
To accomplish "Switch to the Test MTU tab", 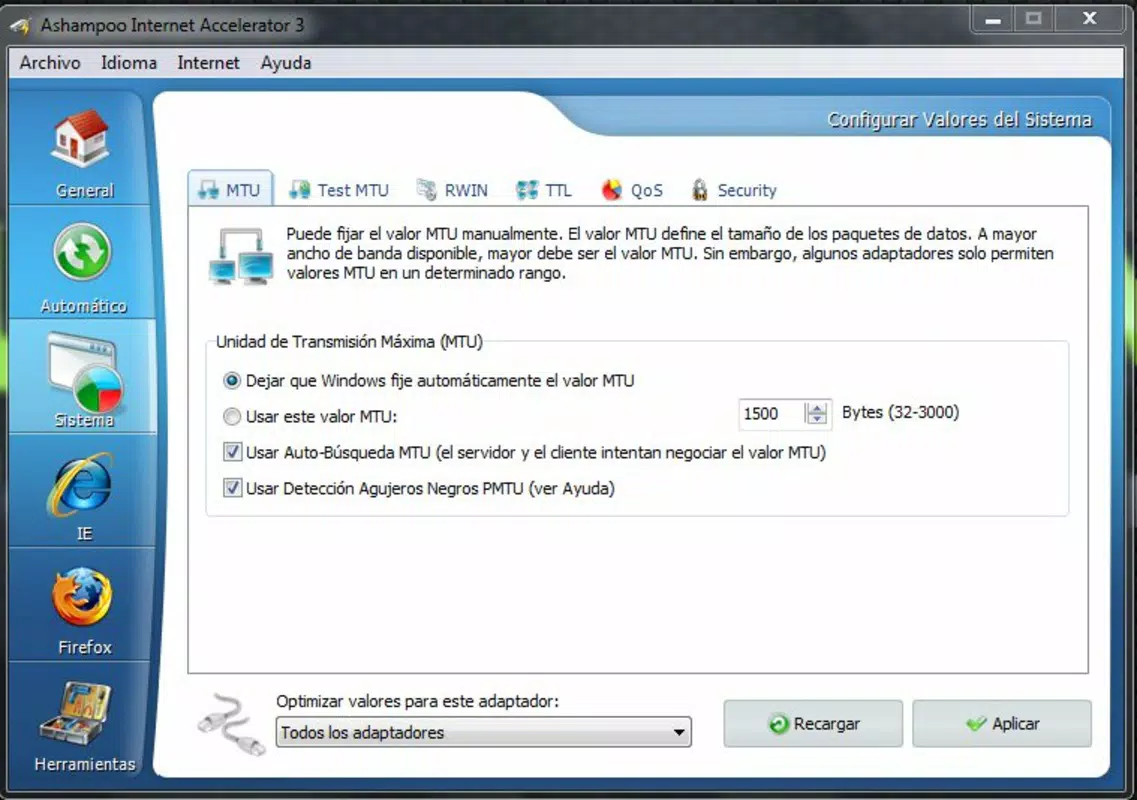I will point(339,190).
